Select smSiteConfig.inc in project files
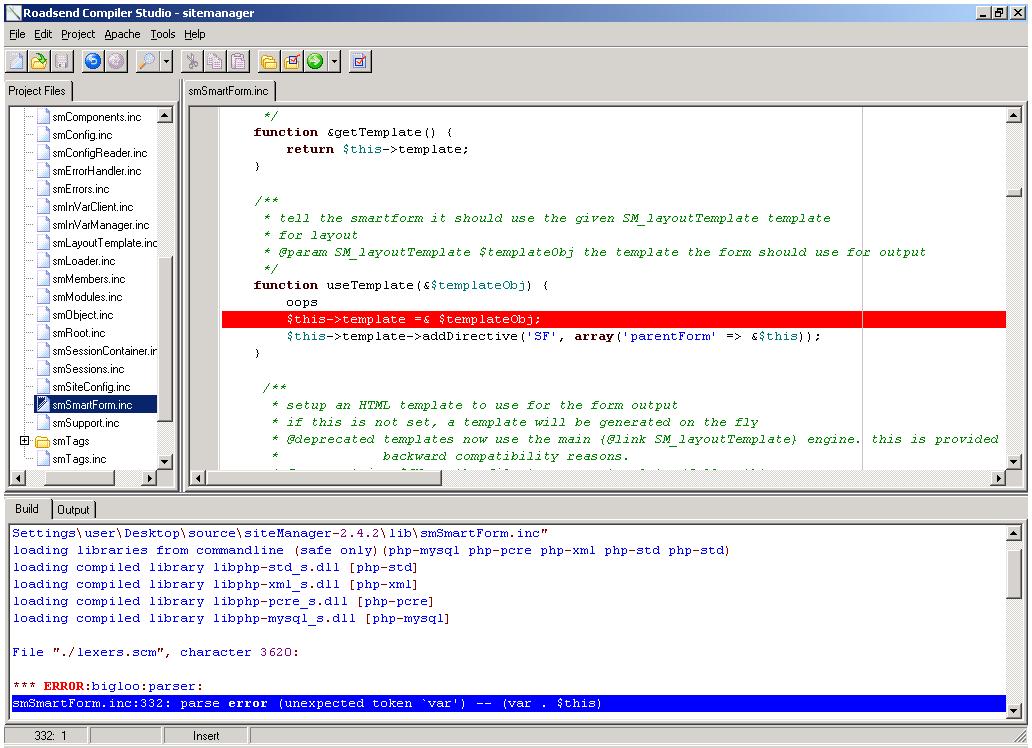The width and height of the screenshot is (1032, 748). coord(91,387)
